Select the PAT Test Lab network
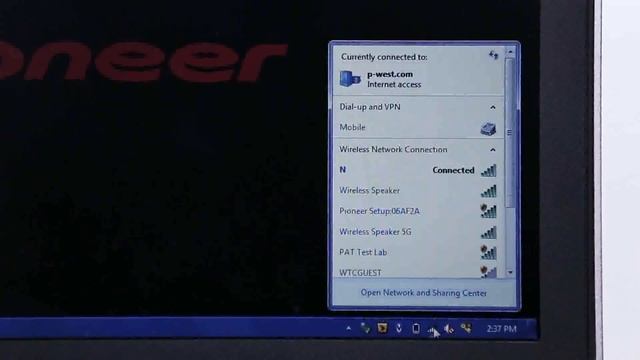The width and height of the screenshot is (640, 360). click(418, 252)
